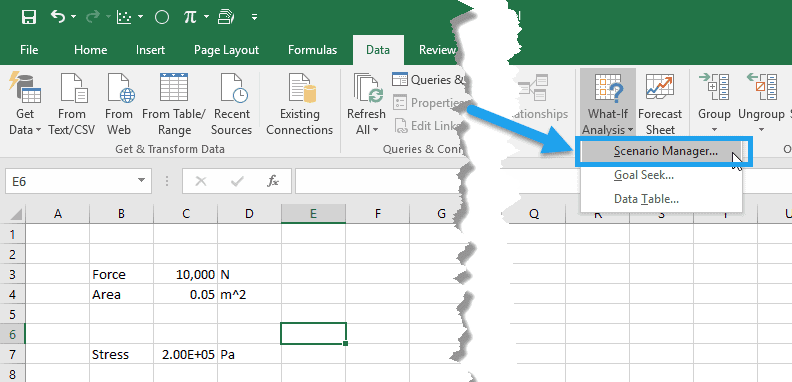Switch to the Page Layout tab
Viewport: 792px width, 382px height.
(x=226, y=50)
